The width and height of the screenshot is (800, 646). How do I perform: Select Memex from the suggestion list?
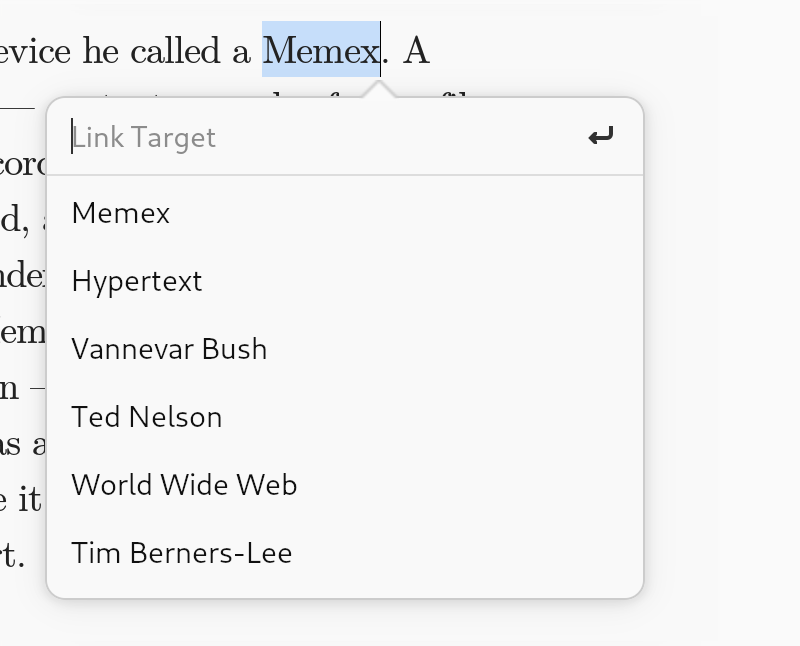[121, 213]
